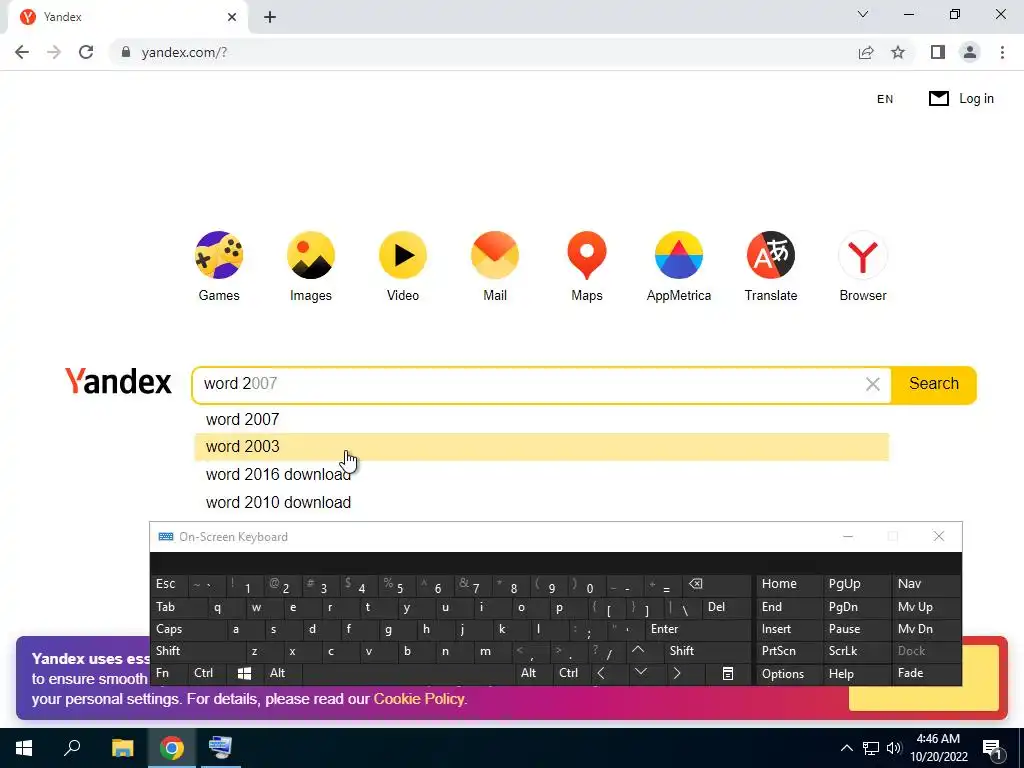Choose suggestion word 2007

(541, 419)
